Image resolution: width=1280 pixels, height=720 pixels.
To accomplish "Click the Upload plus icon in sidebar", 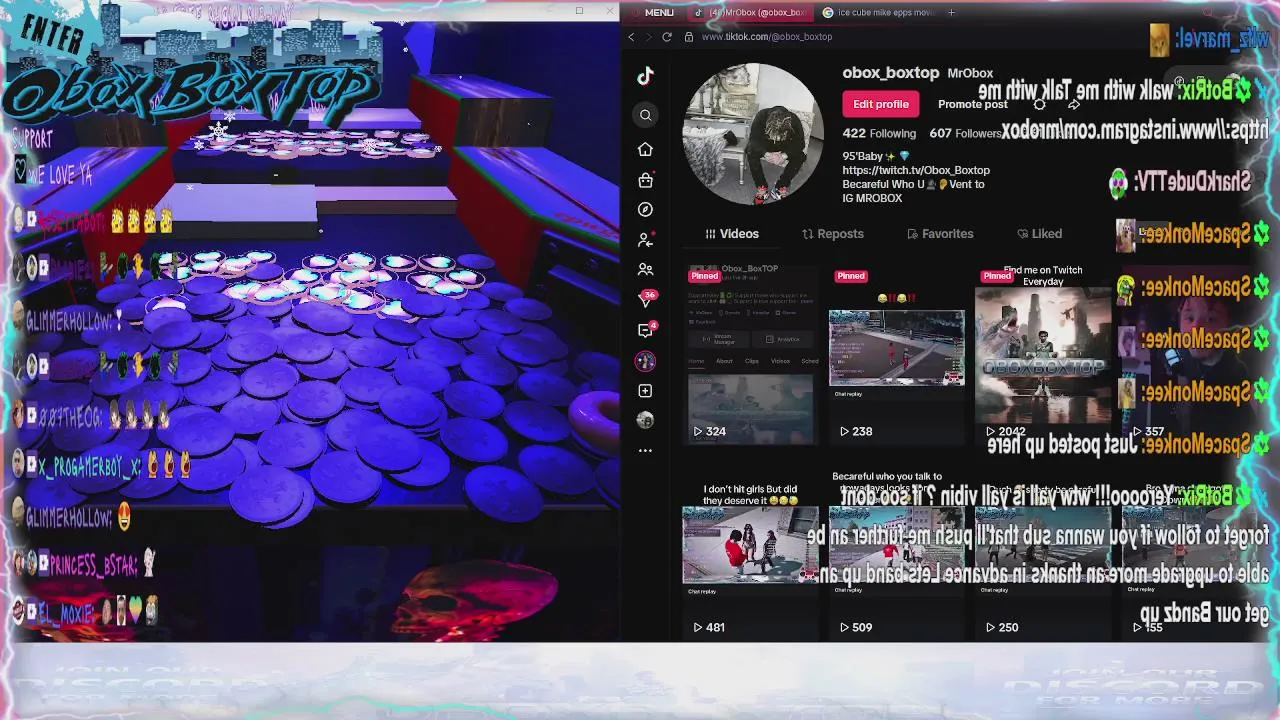I will pos(645,390).
